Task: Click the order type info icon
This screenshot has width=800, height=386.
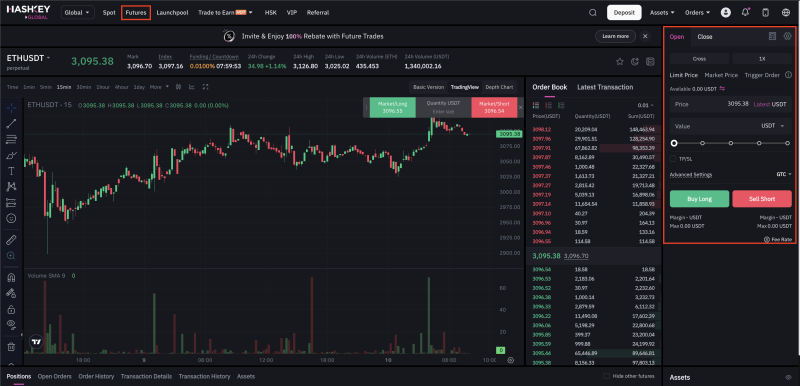Action: tap(788, 75)
